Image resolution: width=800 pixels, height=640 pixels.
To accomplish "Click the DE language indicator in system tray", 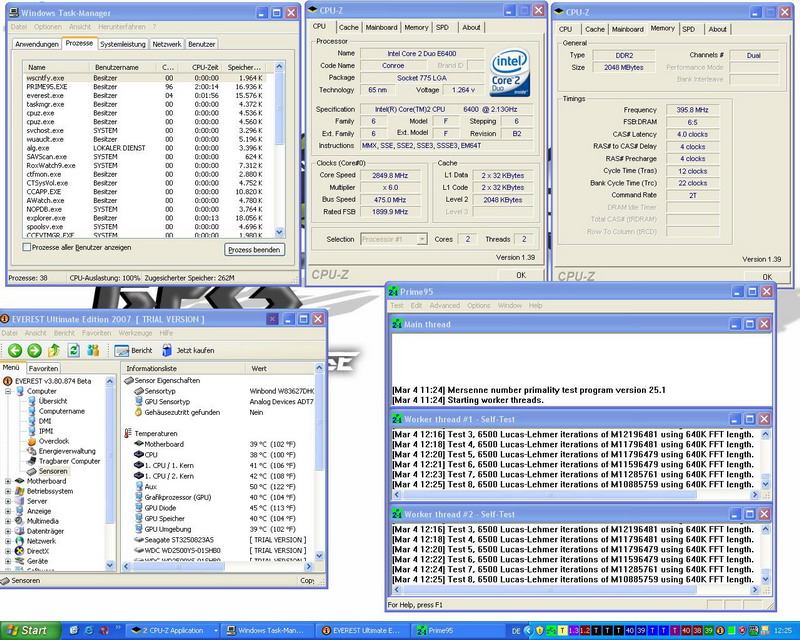I will 515,631.
